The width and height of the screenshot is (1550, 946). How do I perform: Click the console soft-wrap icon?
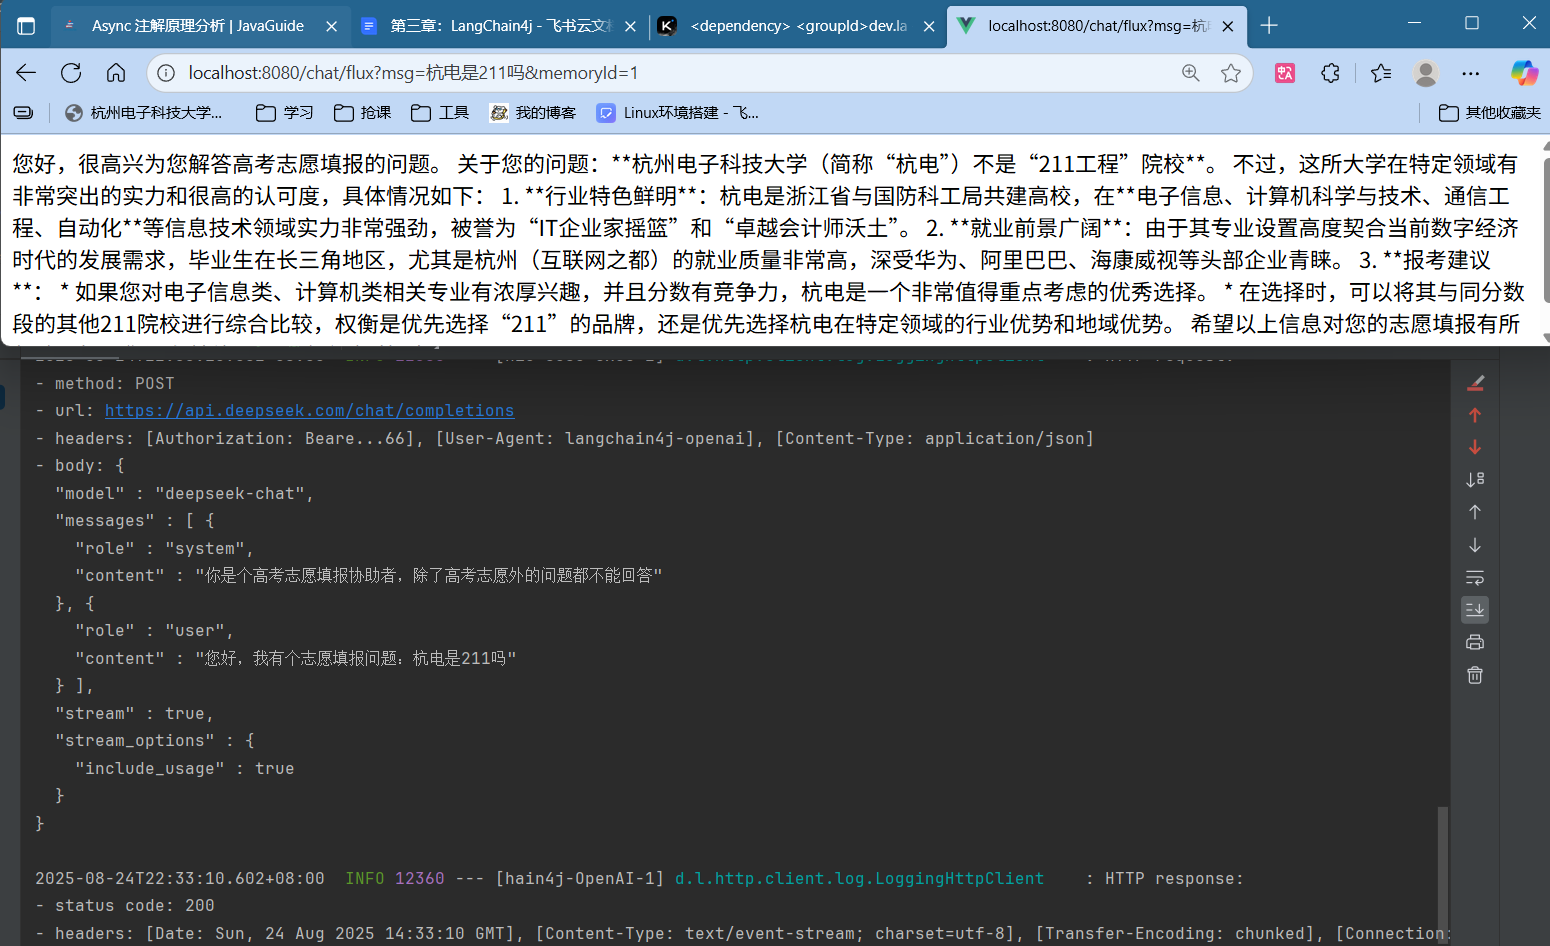point(1475,577)
